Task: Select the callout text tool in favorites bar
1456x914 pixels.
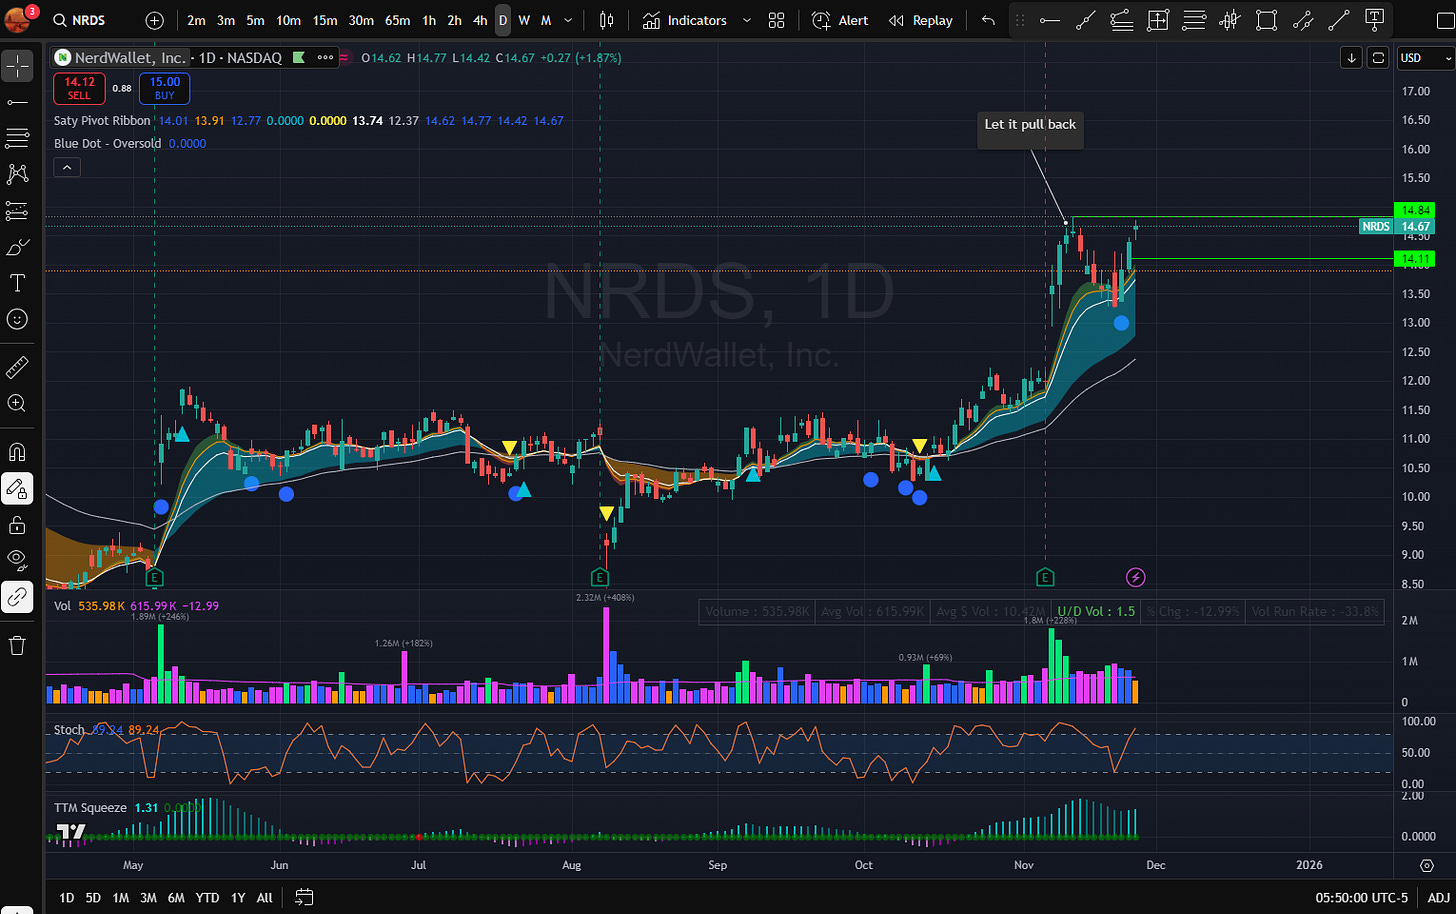Action: click(x=1375, y=20)
